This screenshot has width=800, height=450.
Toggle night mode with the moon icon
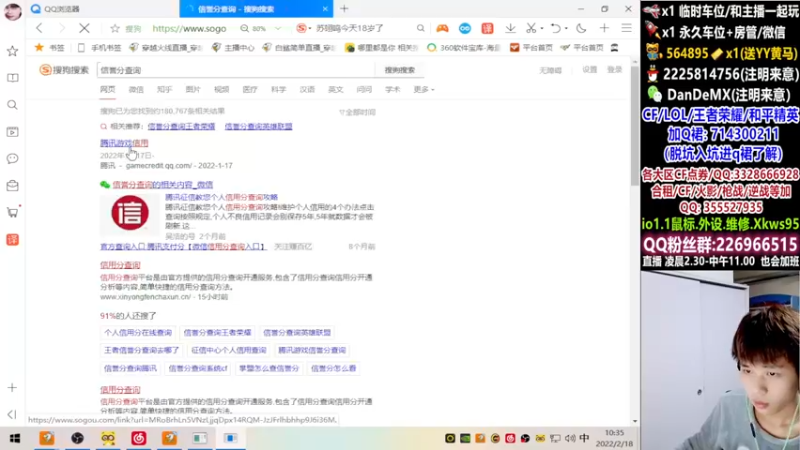click(x=581, y=29)
